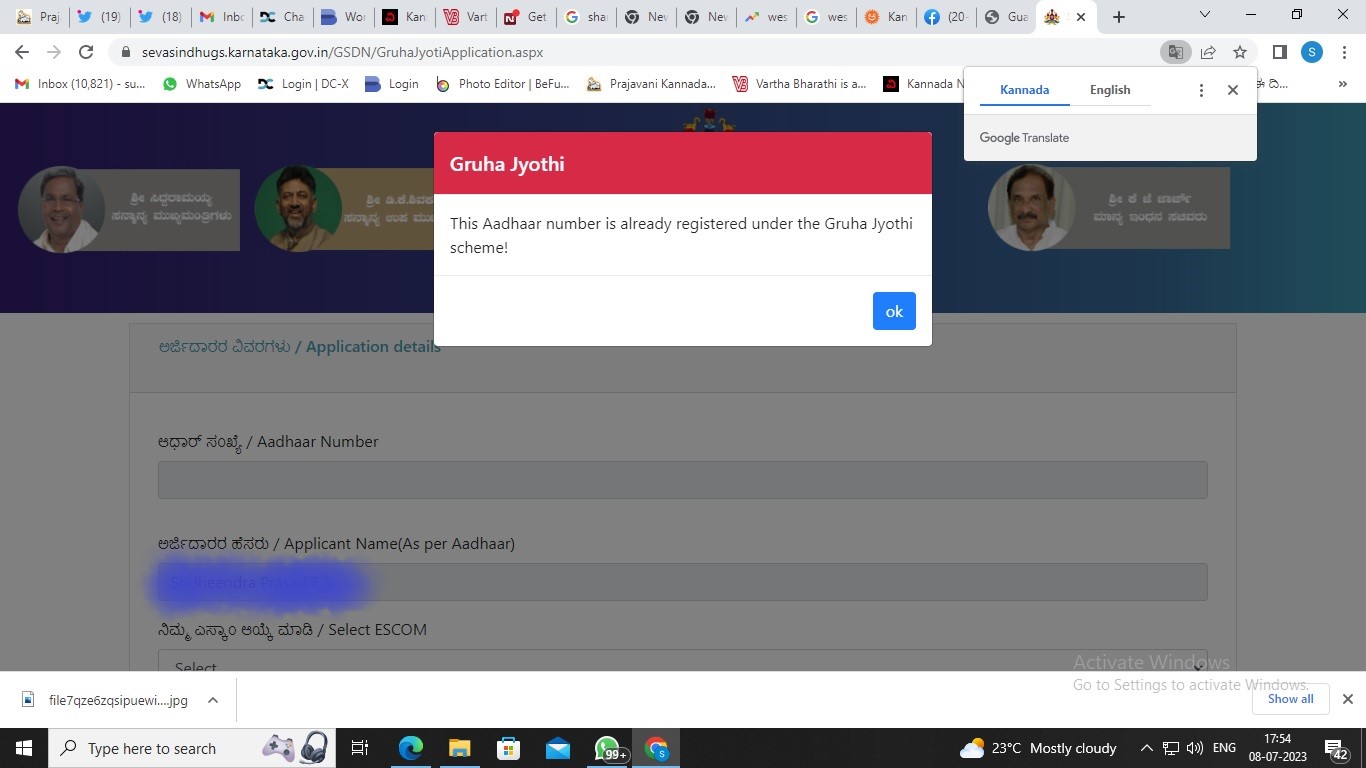Open Chrome three-dot menu

point(1344,52)
